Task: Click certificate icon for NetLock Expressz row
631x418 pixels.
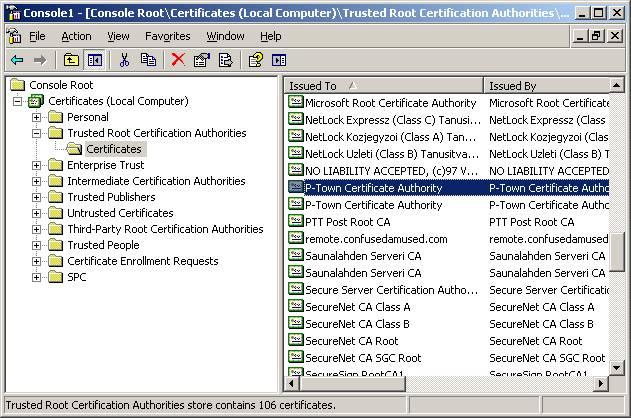Action: [x=295, y=119]
